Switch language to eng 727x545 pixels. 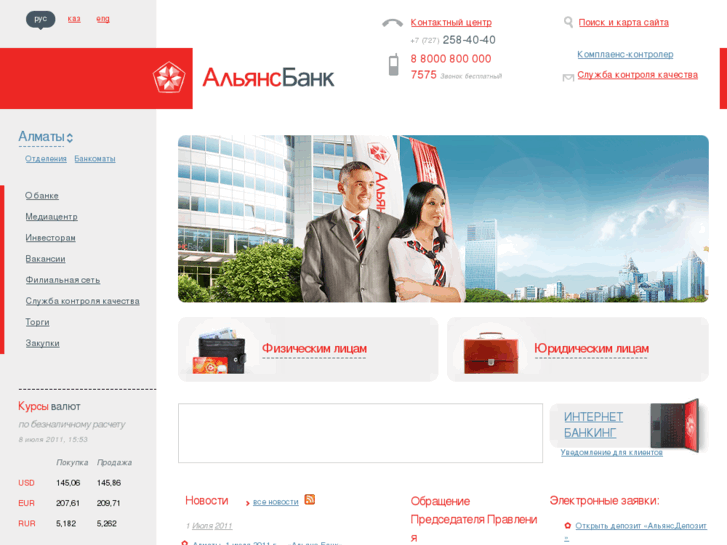click(x=103, y=19)
